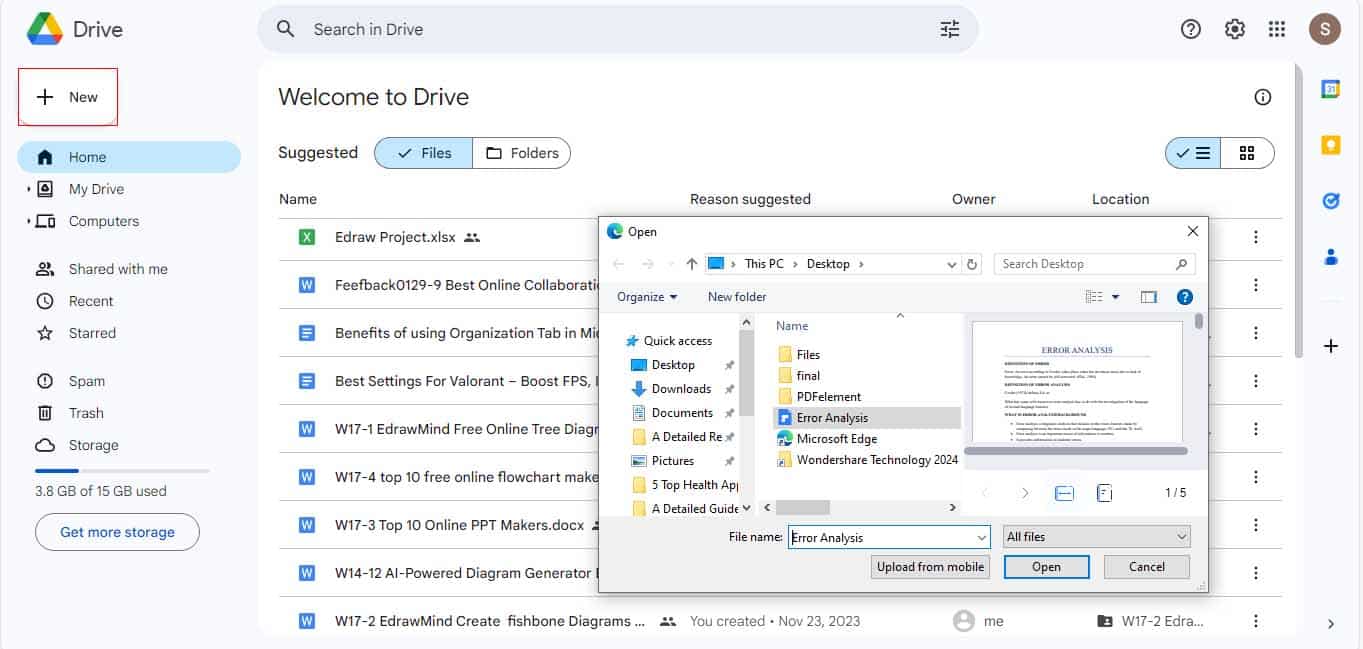Image resolution: width=1363 pixels, height=649 pixels.
Task: Cancel the Open dialog
Action: pyautogui.click(x=1147, y=567)
